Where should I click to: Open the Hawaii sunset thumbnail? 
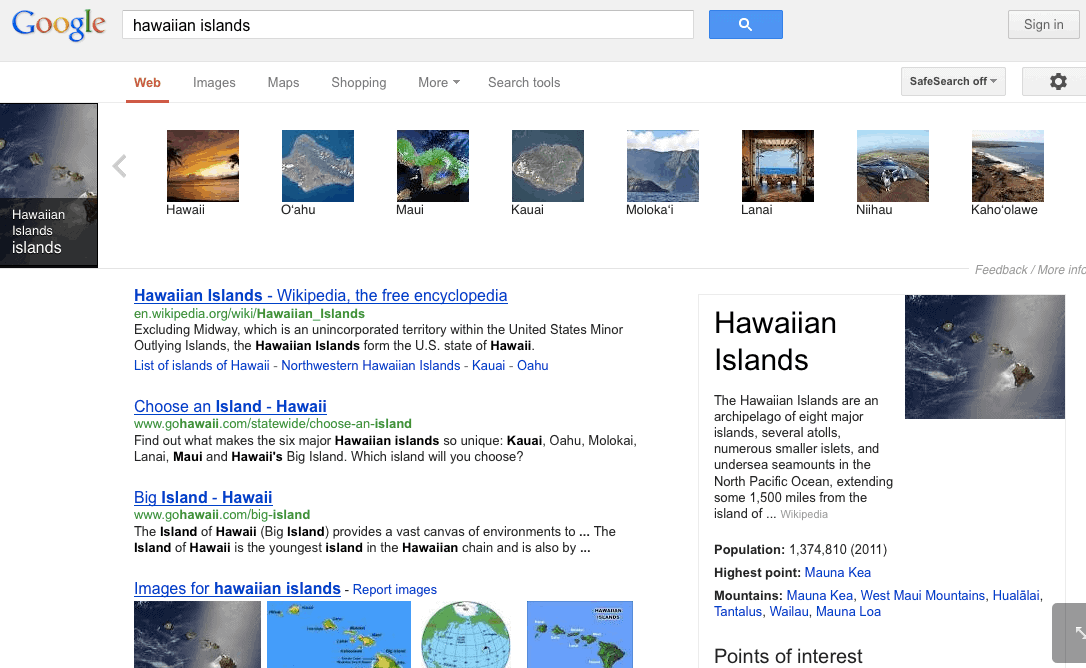click(203, 166)
